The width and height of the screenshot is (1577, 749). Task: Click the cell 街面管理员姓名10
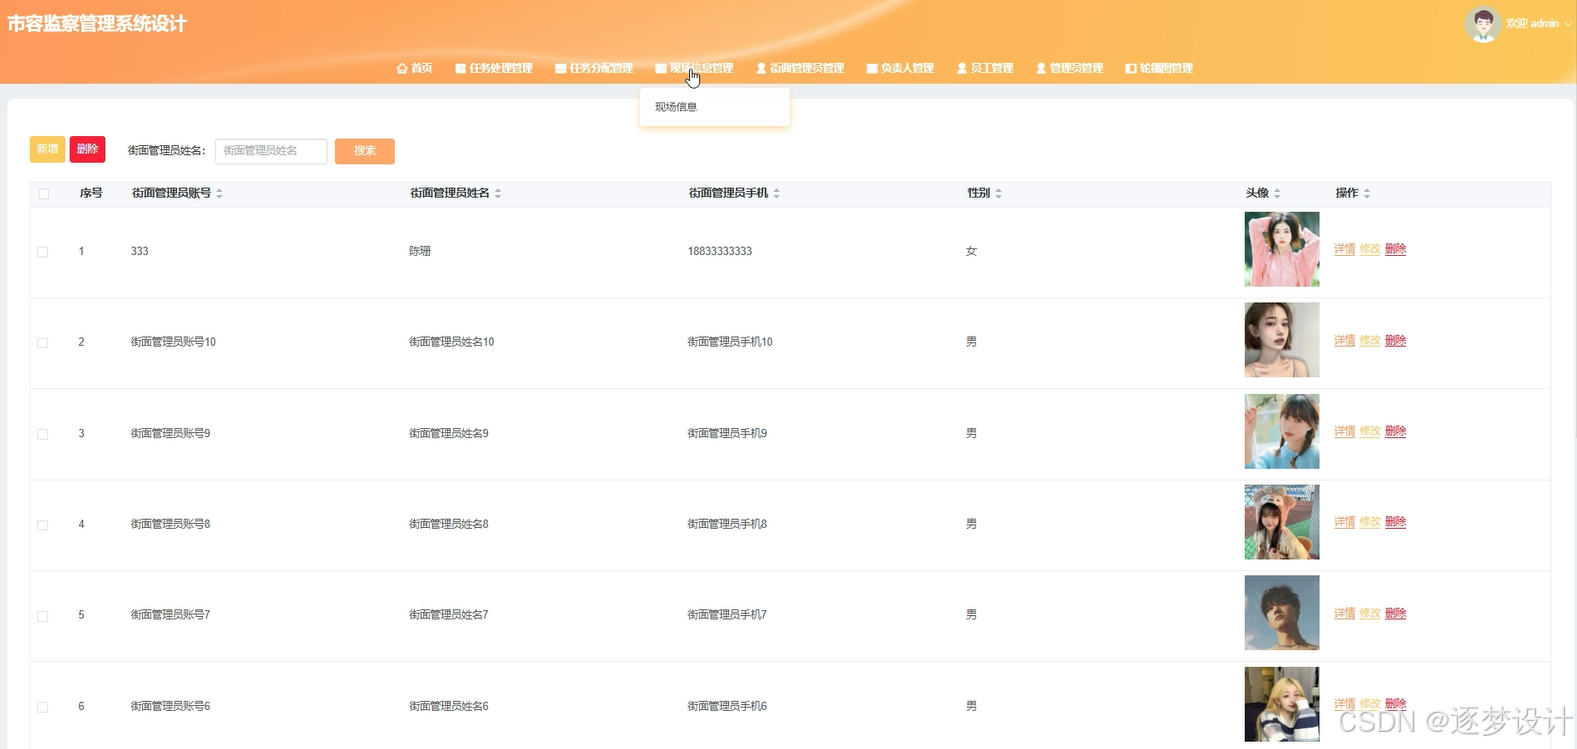(451, 342)
